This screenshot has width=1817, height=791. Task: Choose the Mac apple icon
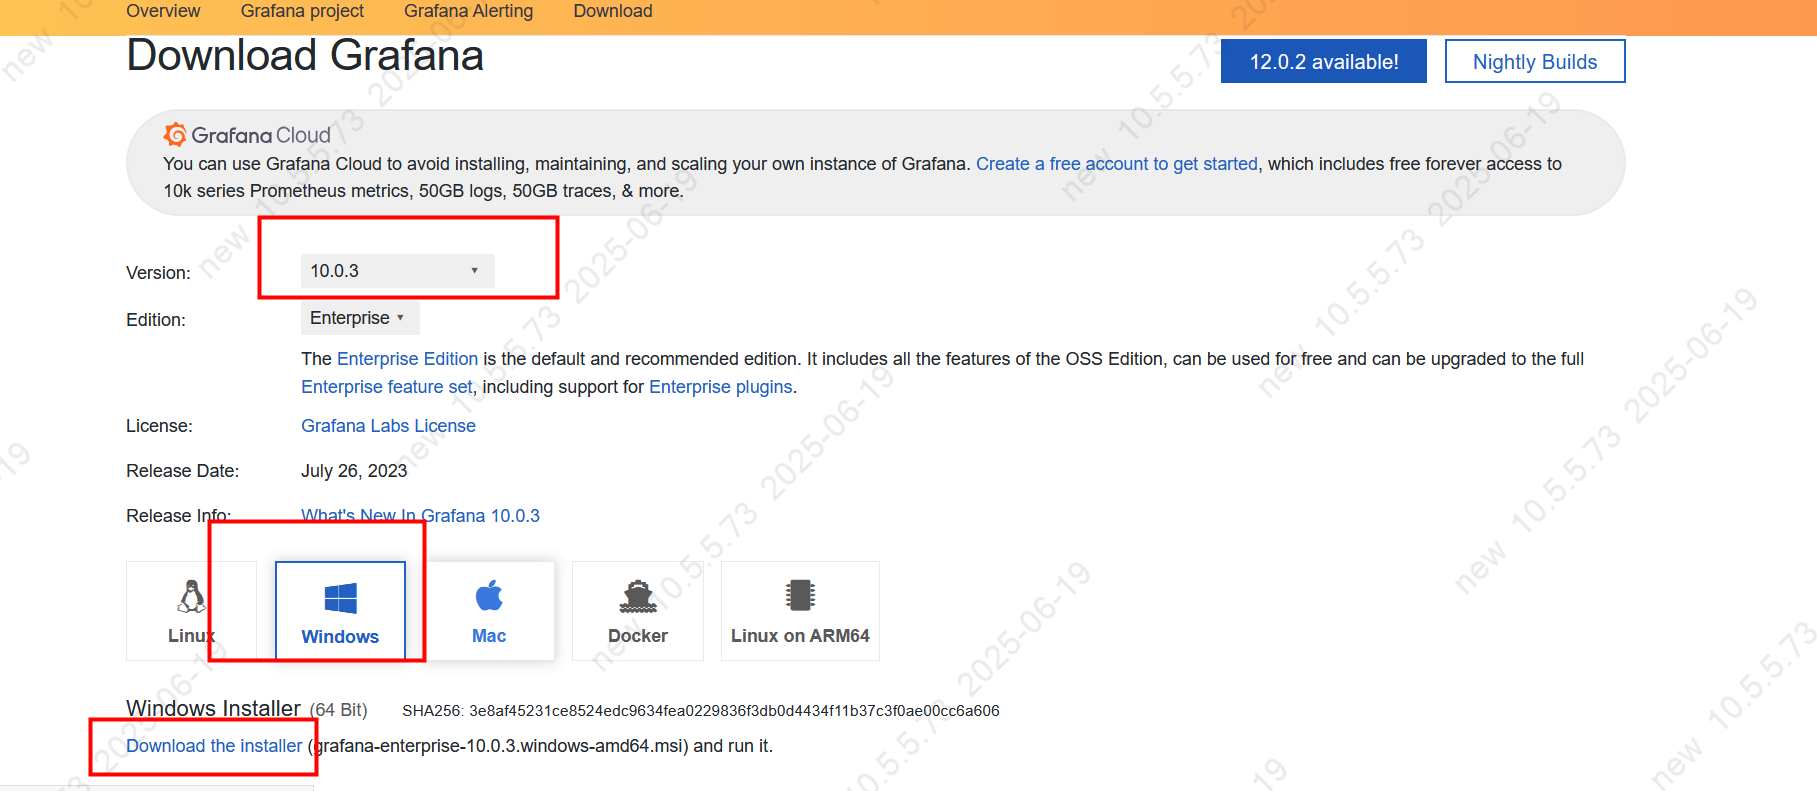coord(489,596)
